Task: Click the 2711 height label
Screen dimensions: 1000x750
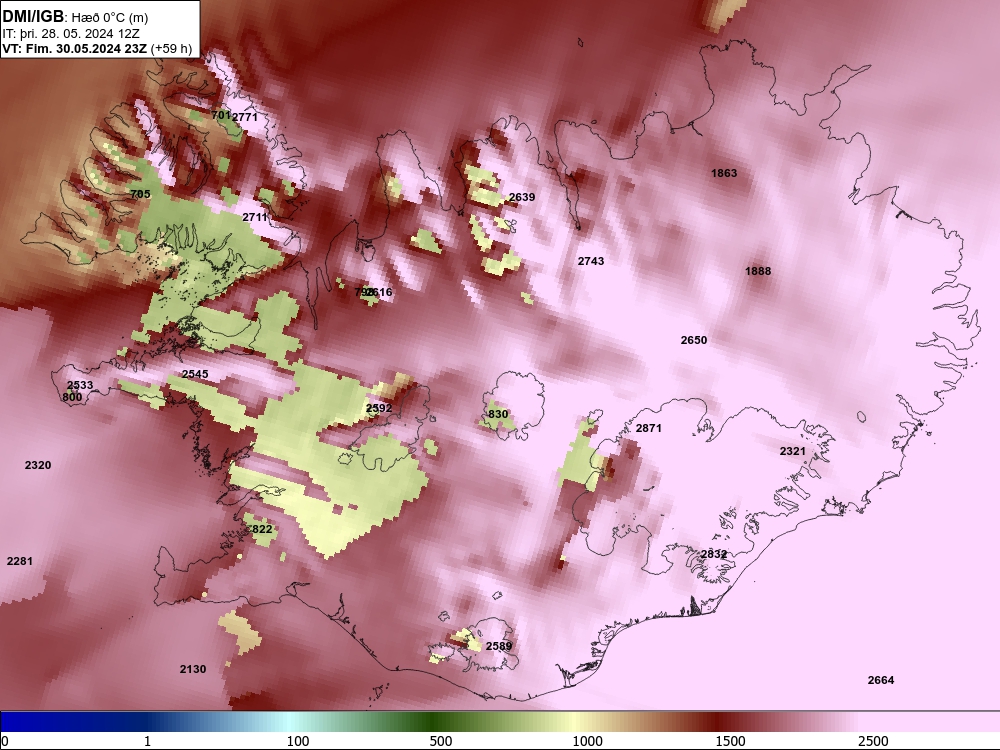Action: tap(255, 217)
